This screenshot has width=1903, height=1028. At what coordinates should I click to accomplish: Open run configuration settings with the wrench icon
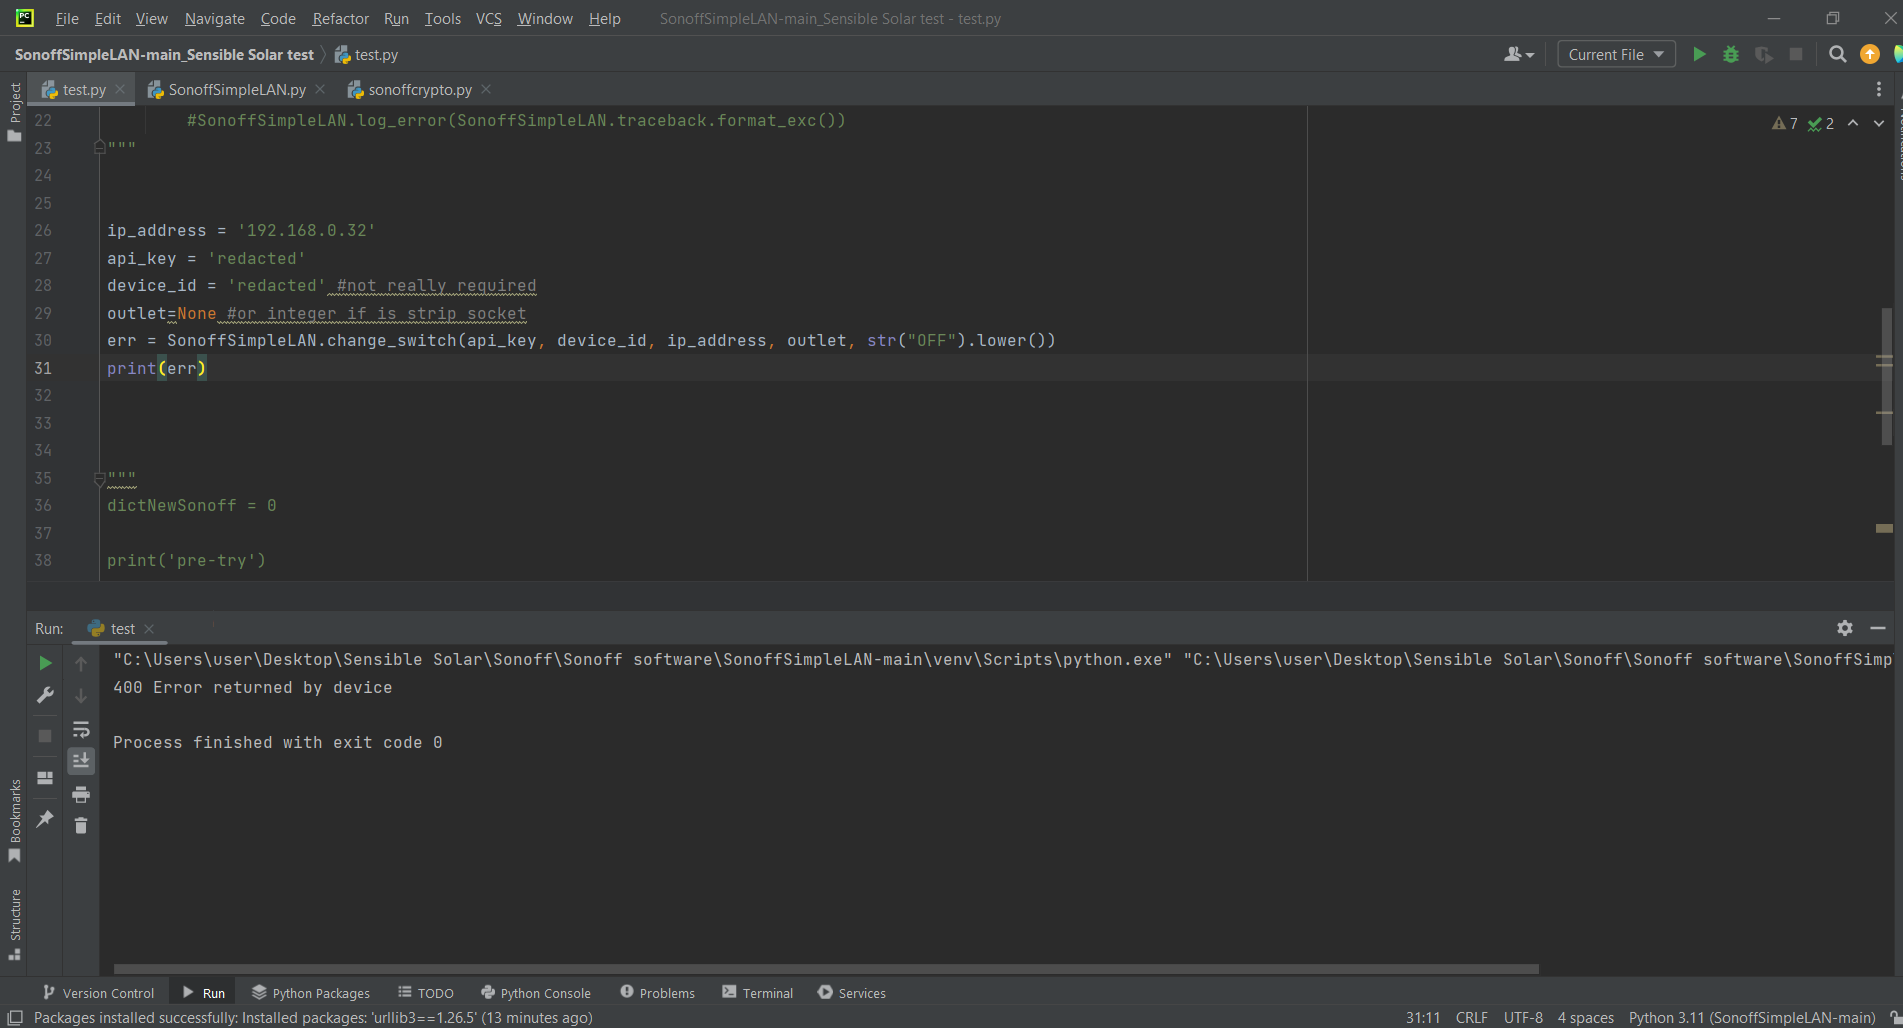coord(44,695)
